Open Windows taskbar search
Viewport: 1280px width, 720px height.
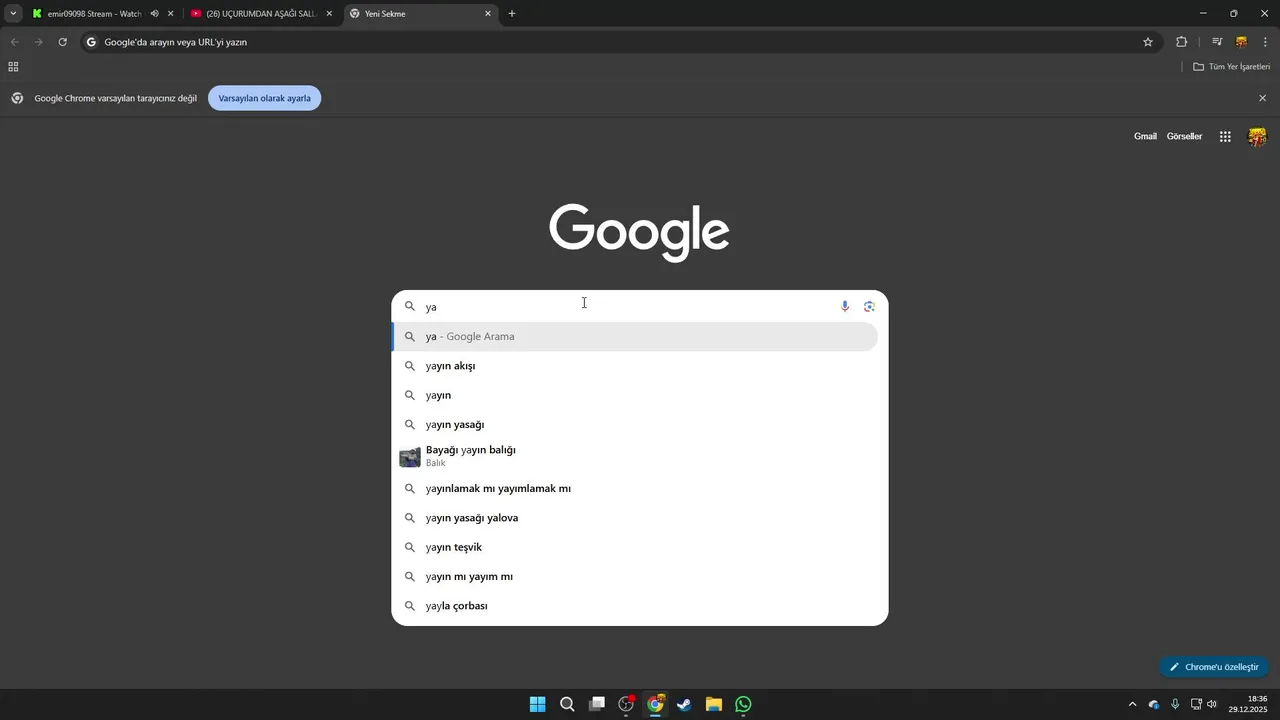point(567,704)
